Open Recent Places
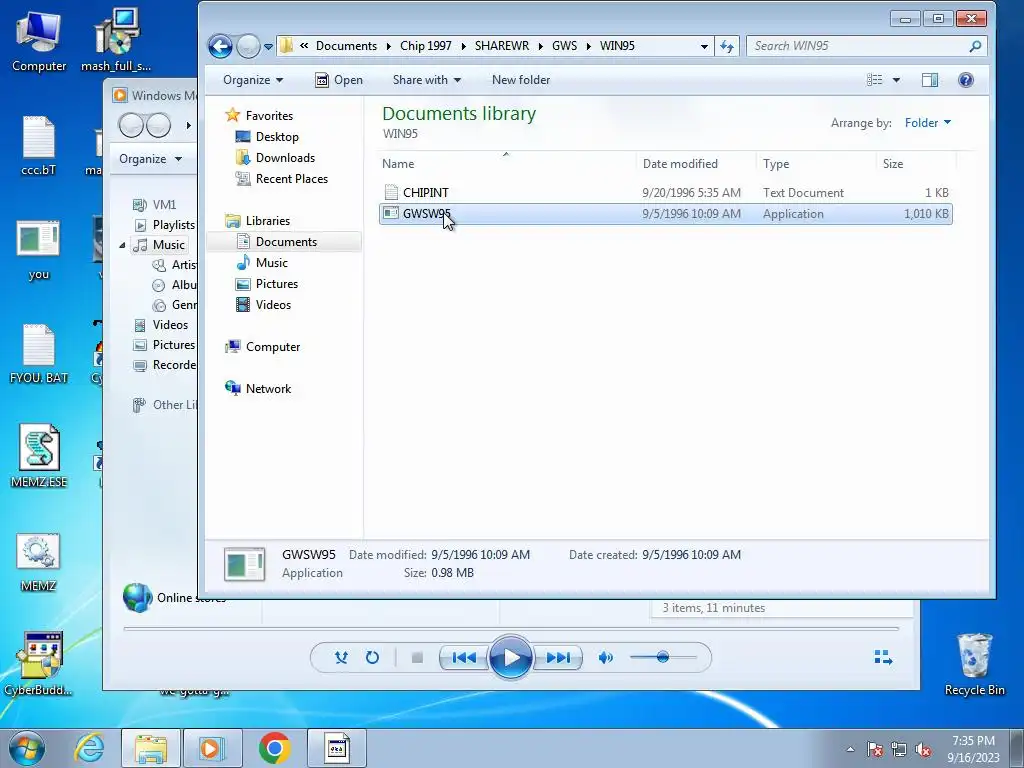 click(x=281, y=178)
